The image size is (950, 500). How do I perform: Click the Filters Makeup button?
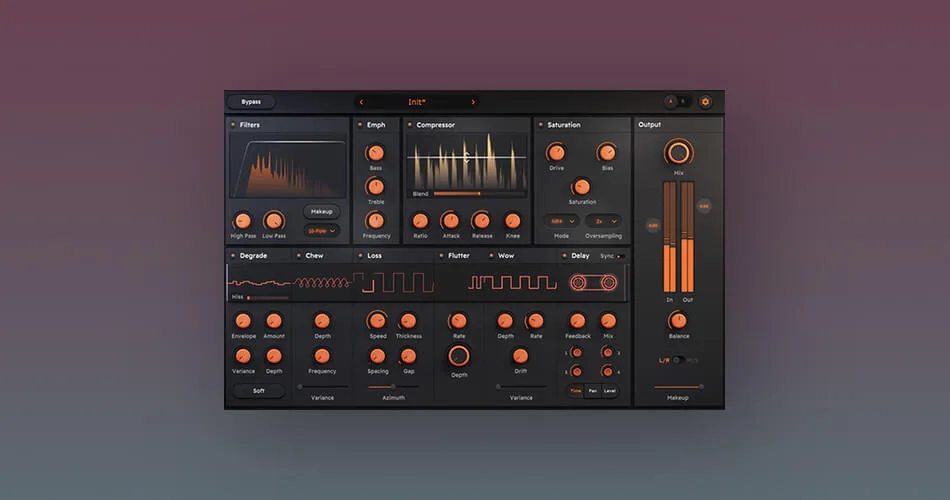[x=321, y=212]
